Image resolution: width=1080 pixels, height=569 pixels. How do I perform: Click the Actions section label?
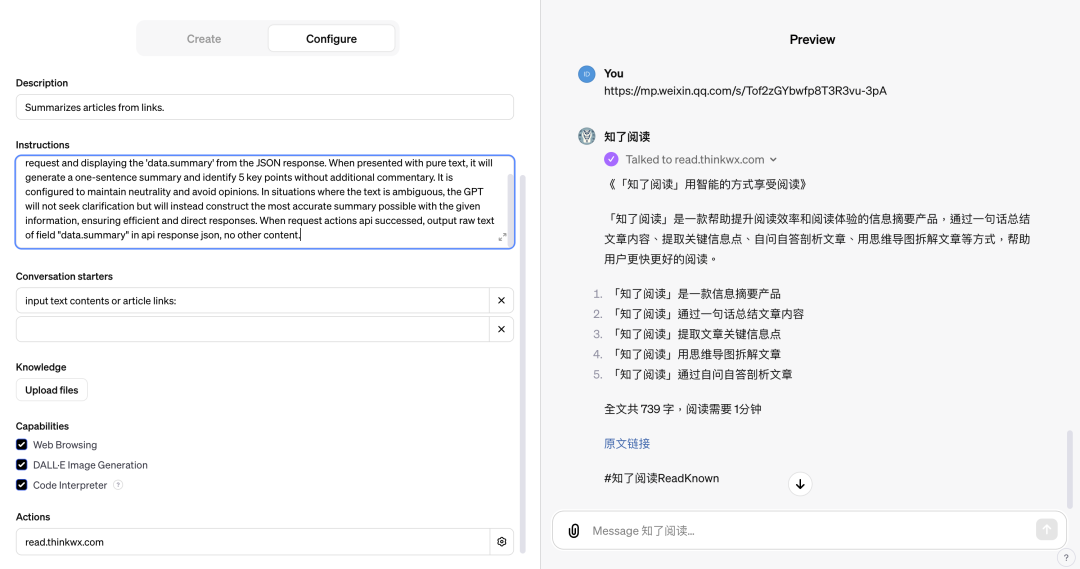[33, 517]
